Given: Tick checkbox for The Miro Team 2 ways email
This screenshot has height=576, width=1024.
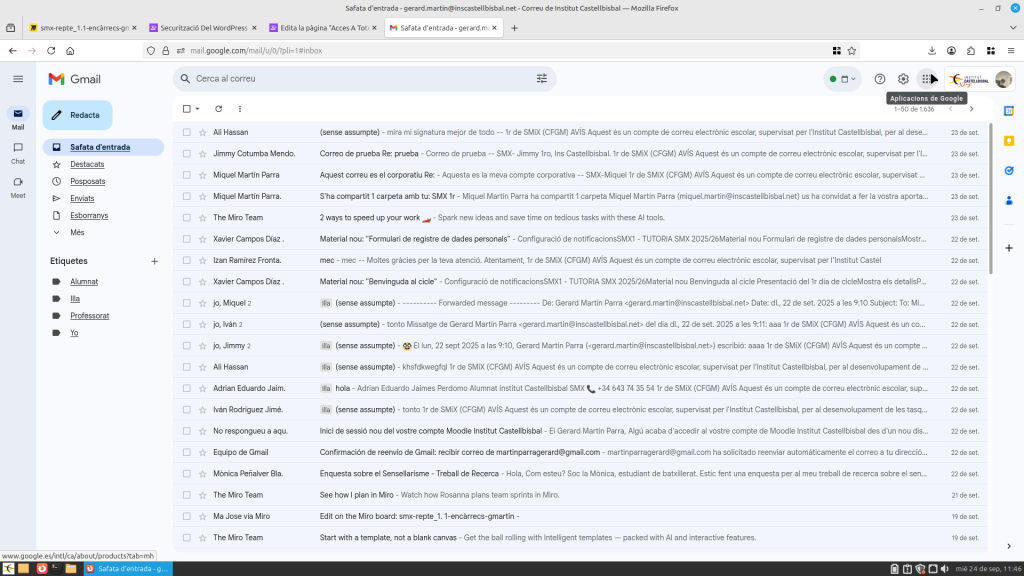Looking at the screenshot, I should 187,217.
